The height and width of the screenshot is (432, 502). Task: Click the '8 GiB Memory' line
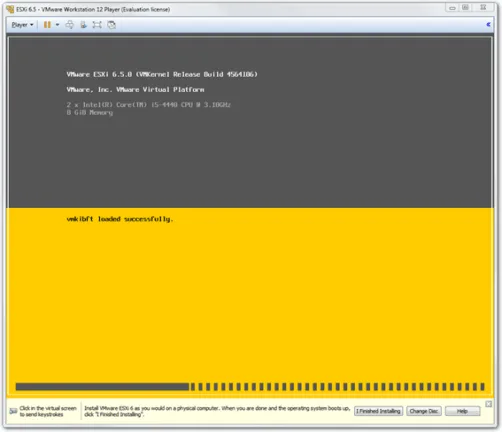pyautogui.click(x=90, y=113)
